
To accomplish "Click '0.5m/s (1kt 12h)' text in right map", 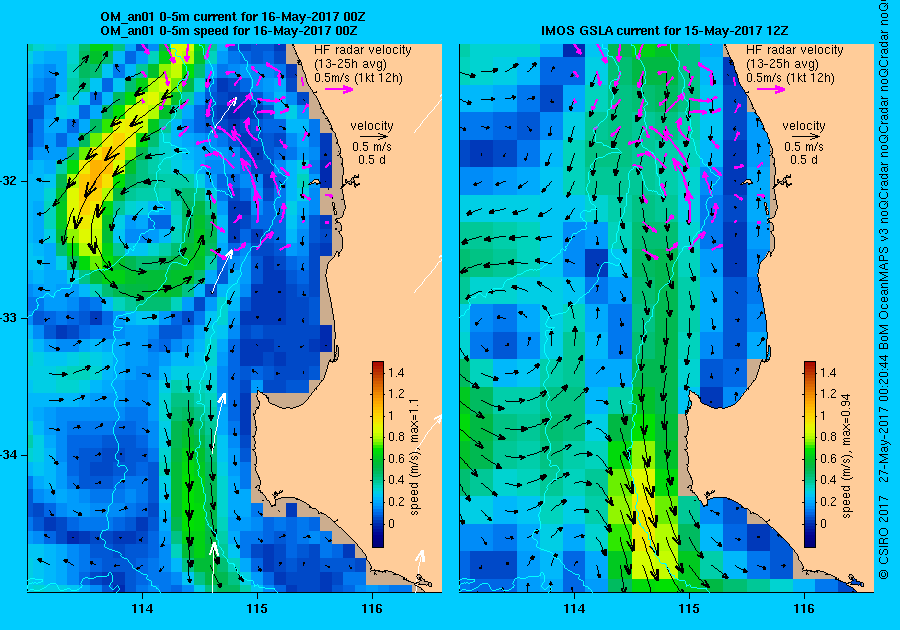I will point(790,77).
